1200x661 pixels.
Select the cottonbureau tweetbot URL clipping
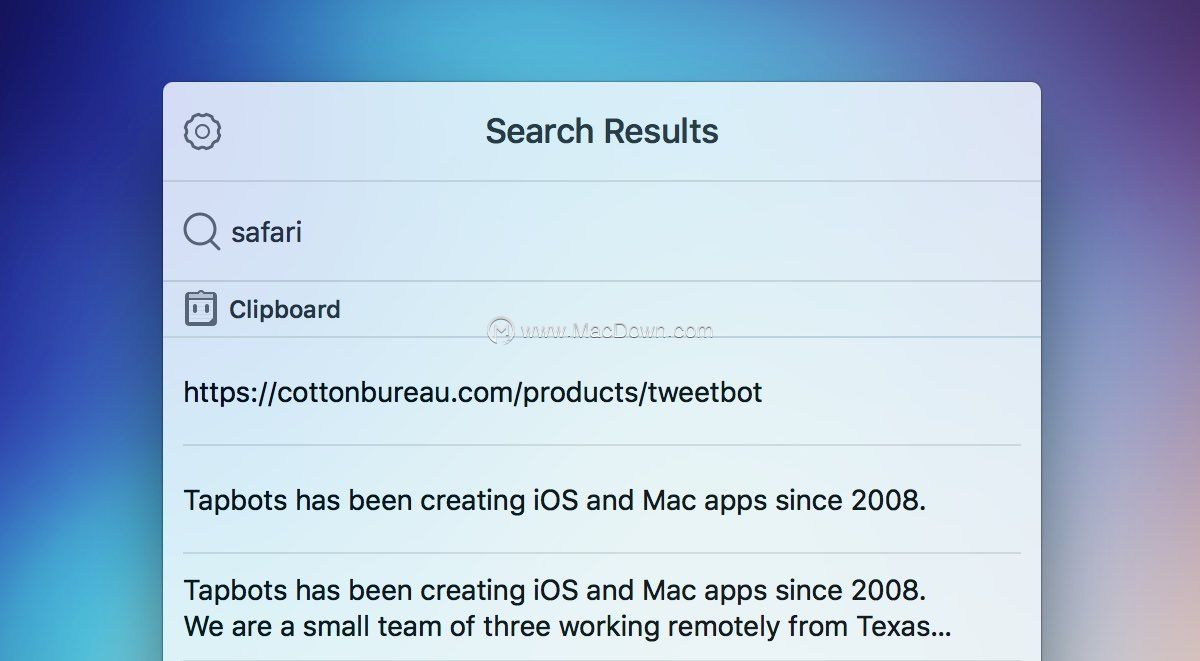click(602, 392)
